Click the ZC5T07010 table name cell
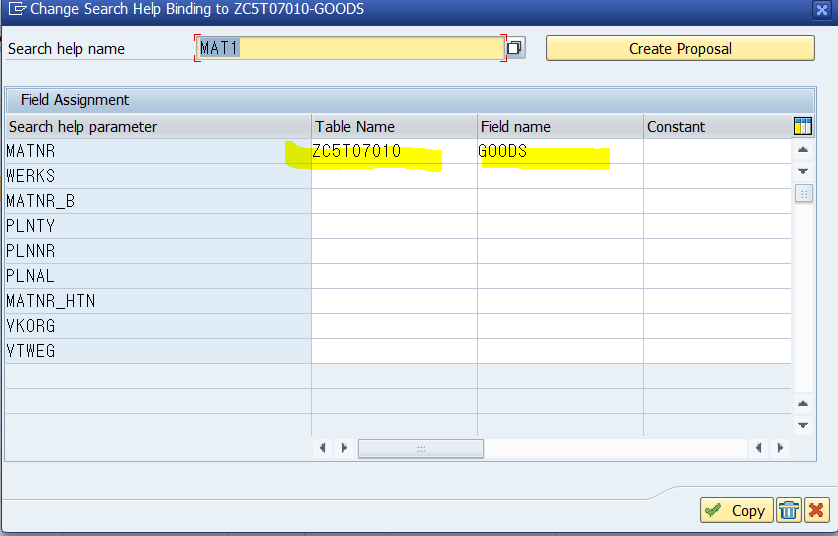 coord(394,151)
